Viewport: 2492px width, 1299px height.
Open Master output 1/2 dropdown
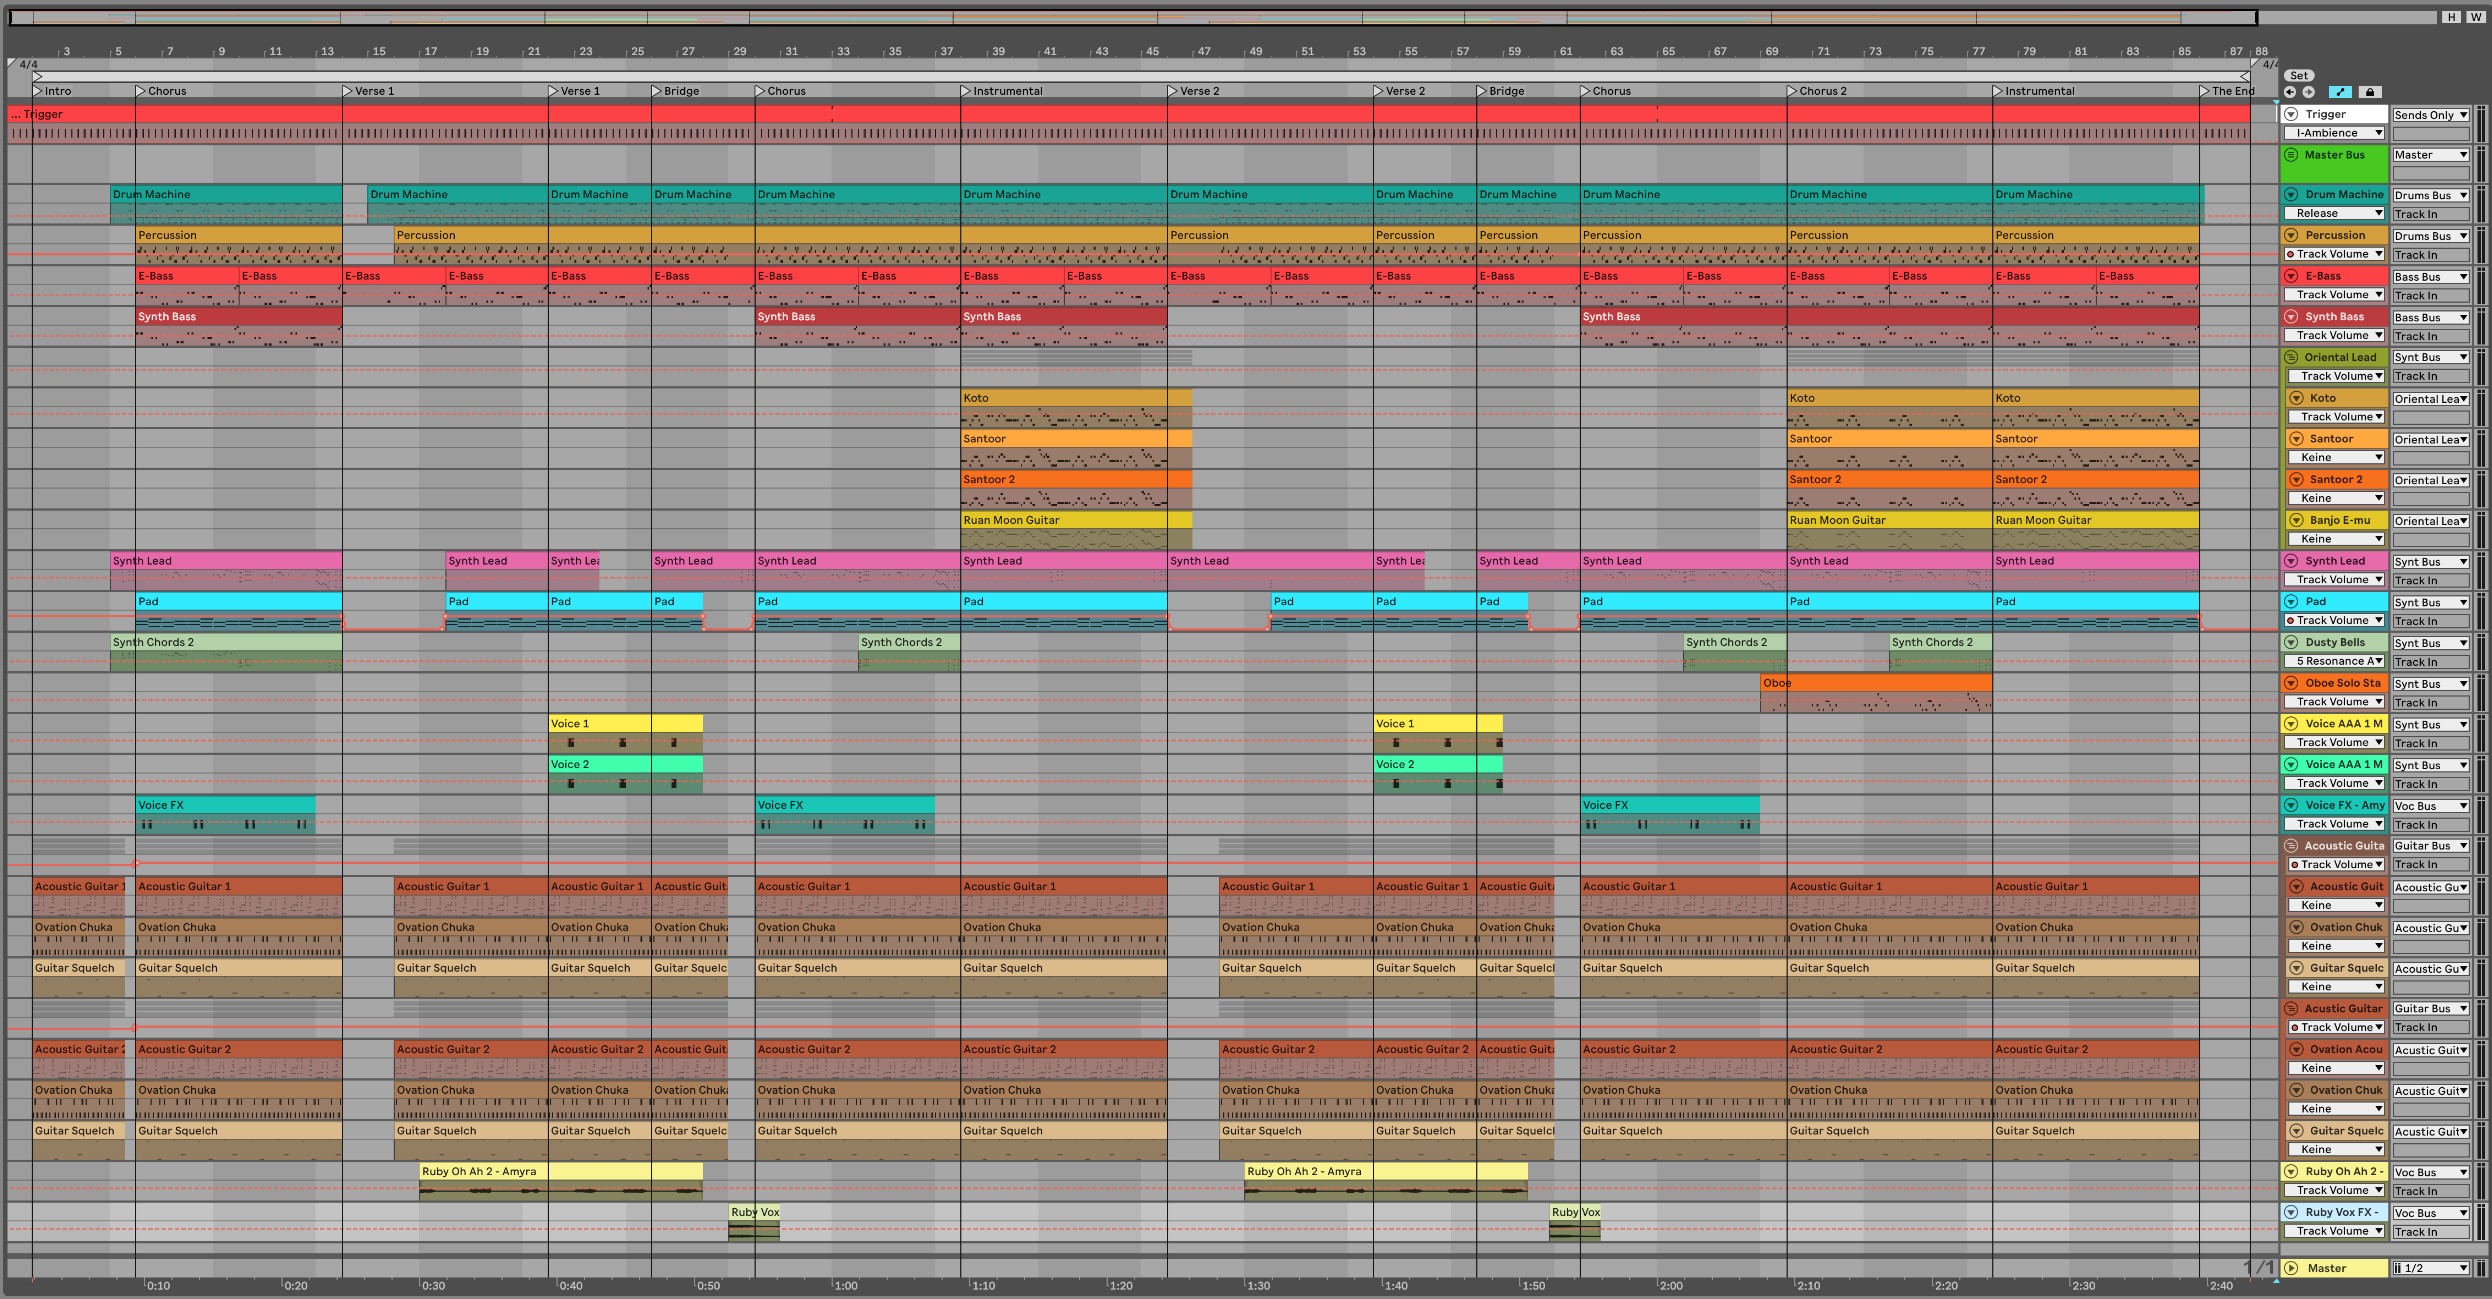[x=2430, y=1268]
